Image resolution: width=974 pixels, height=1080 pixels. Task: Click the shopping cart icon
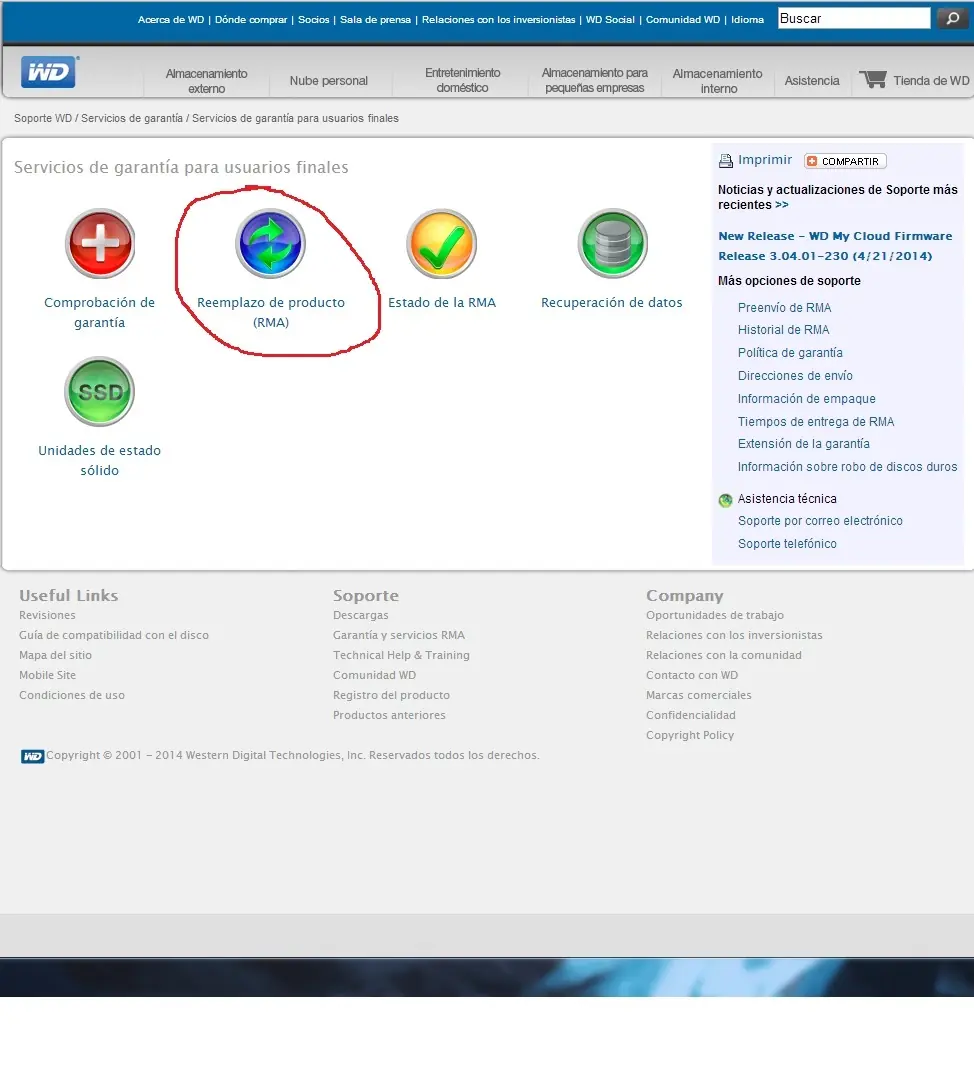tap(873, 79)
